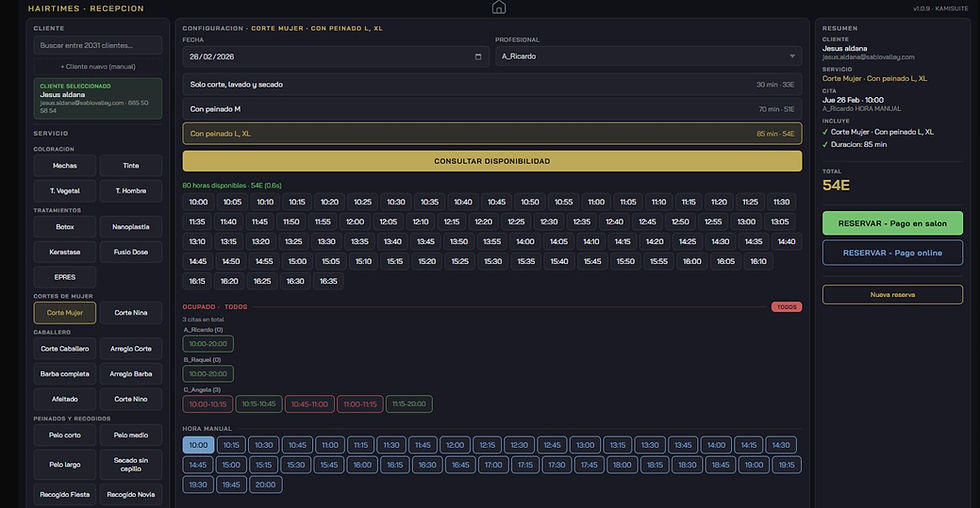
Task: Pick the available 12:35 time slot
Action: point(581,222)
